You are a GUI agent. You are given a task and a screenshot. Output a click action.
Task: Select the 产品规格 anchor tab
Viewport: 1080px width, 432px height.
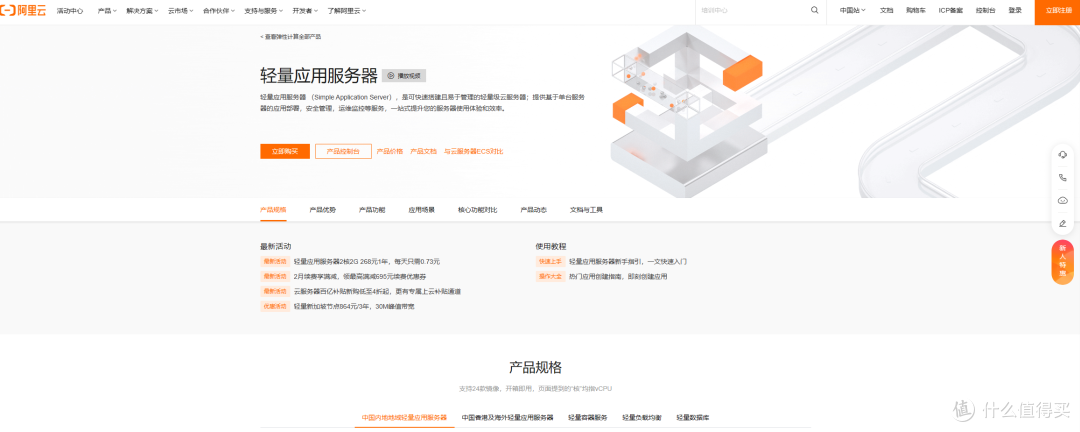273,209
